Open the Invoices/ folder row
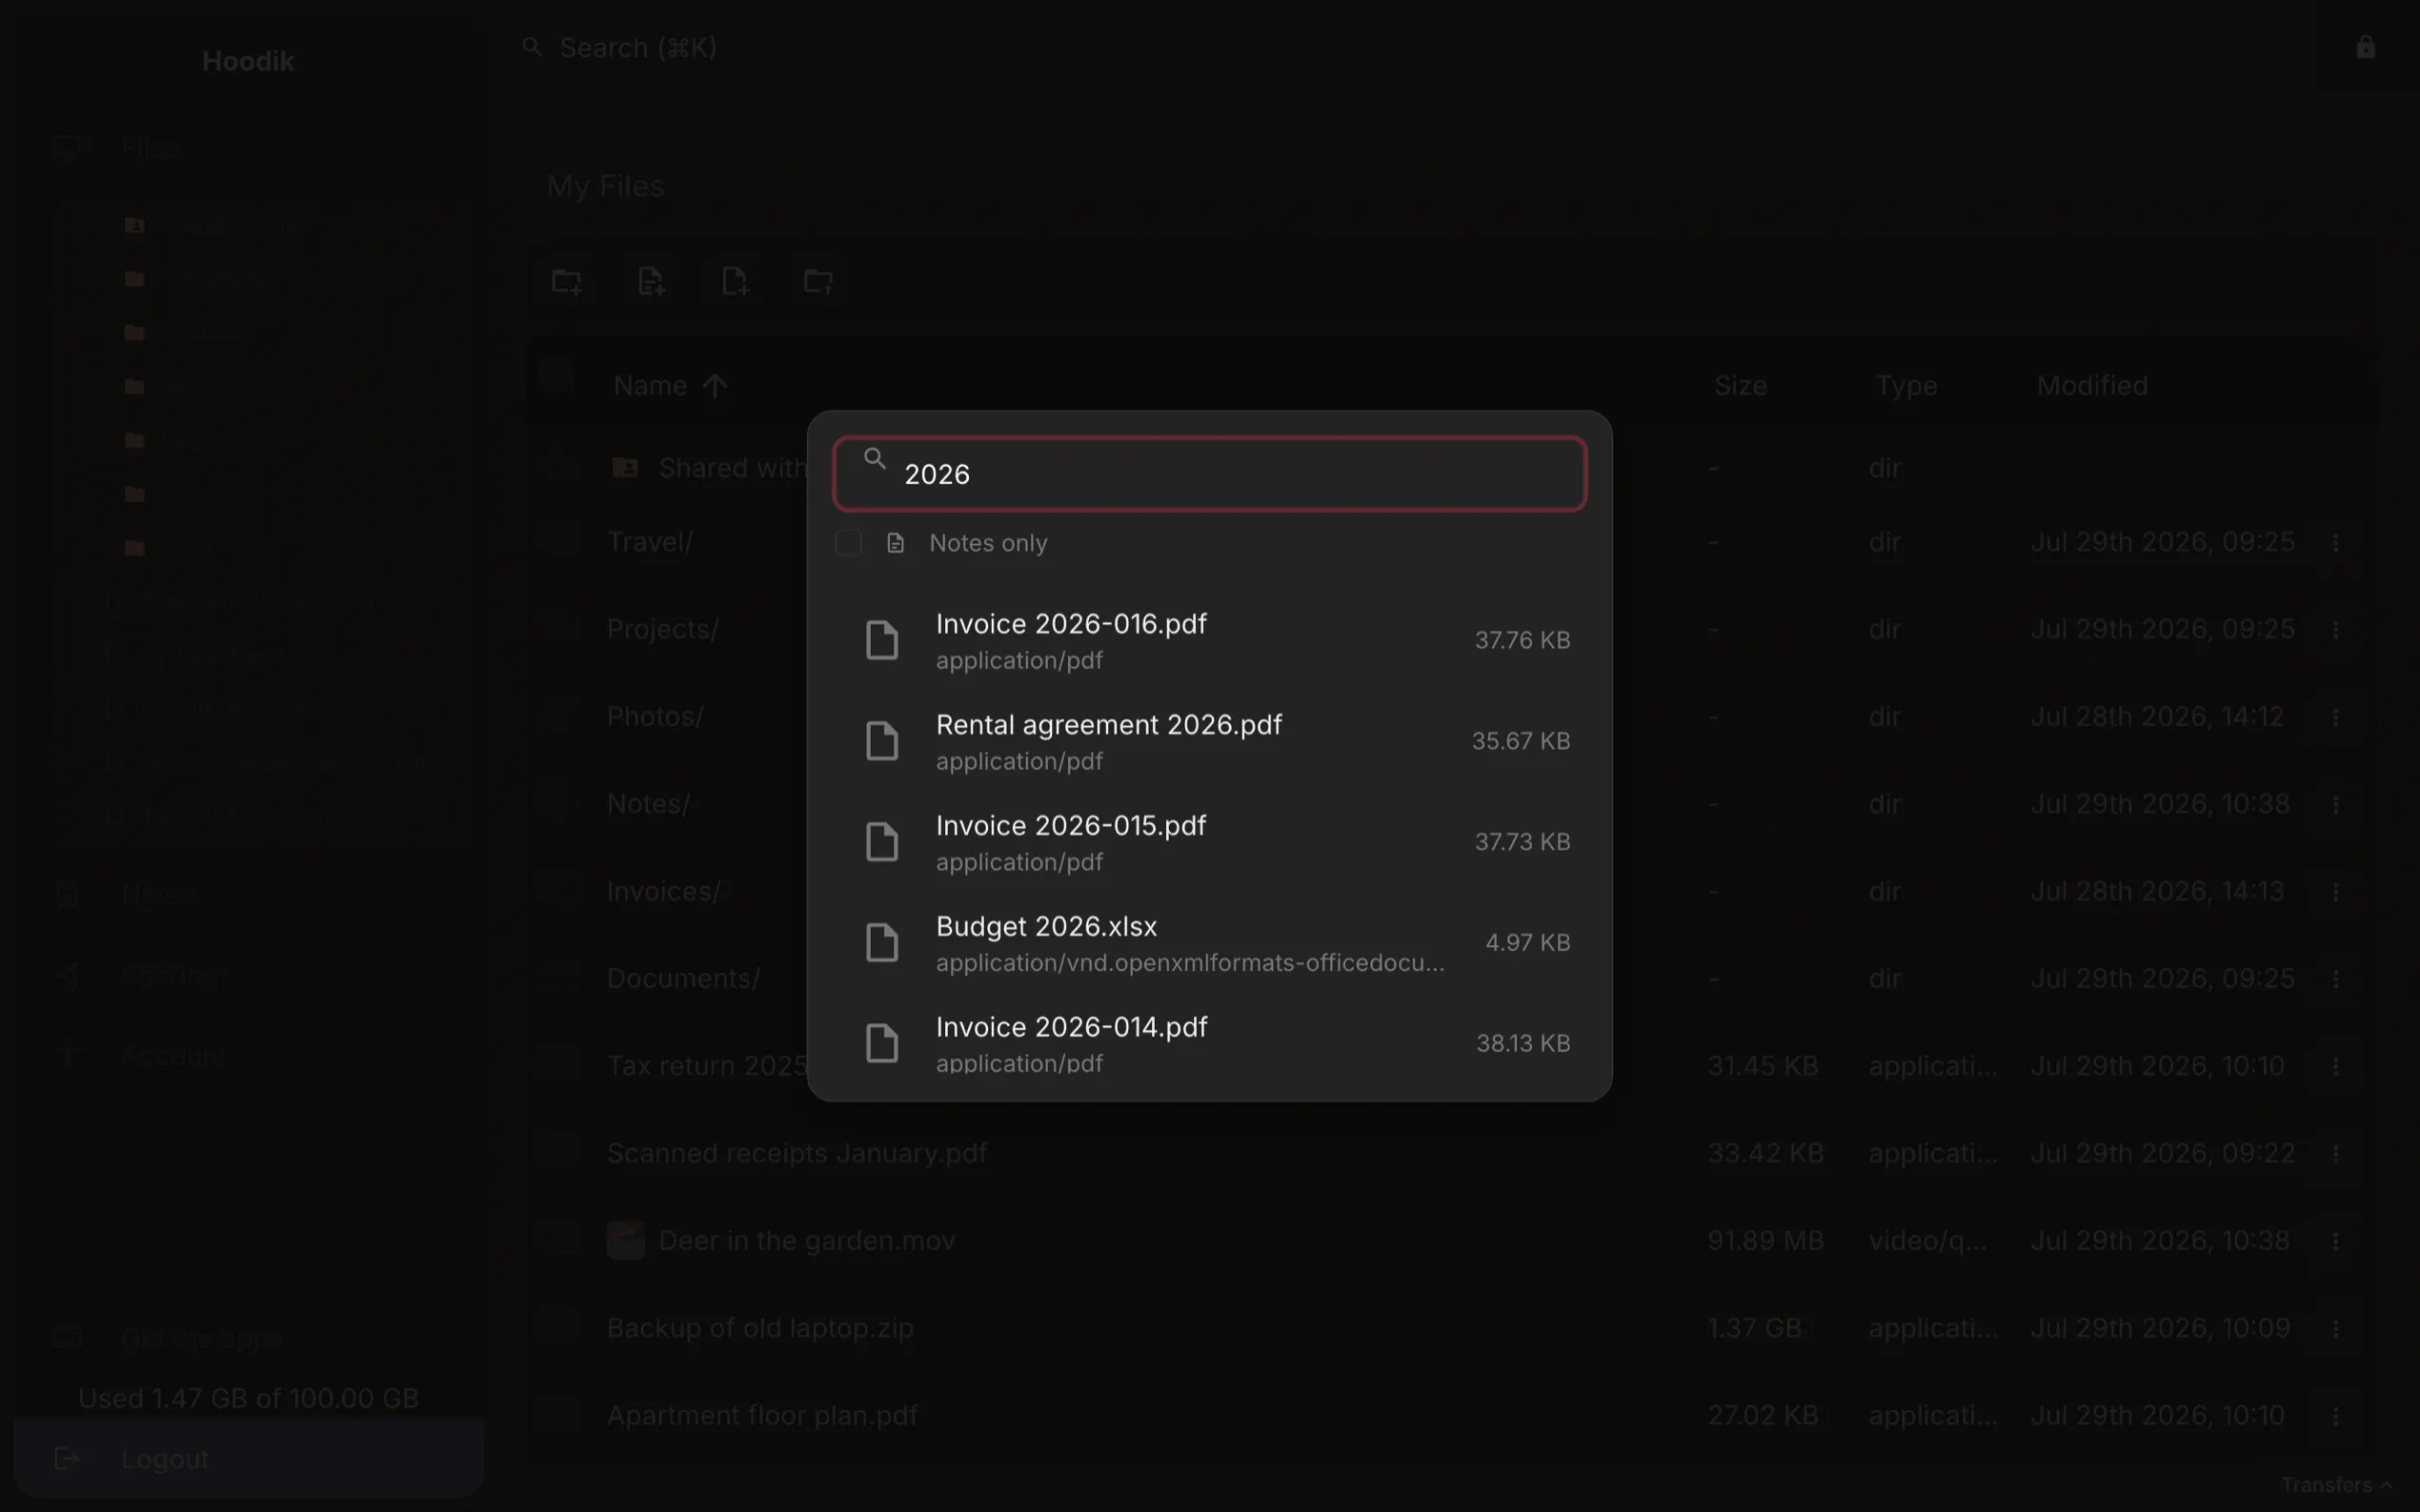Viewport: 2420px width, 1512px height. [664, 891]
